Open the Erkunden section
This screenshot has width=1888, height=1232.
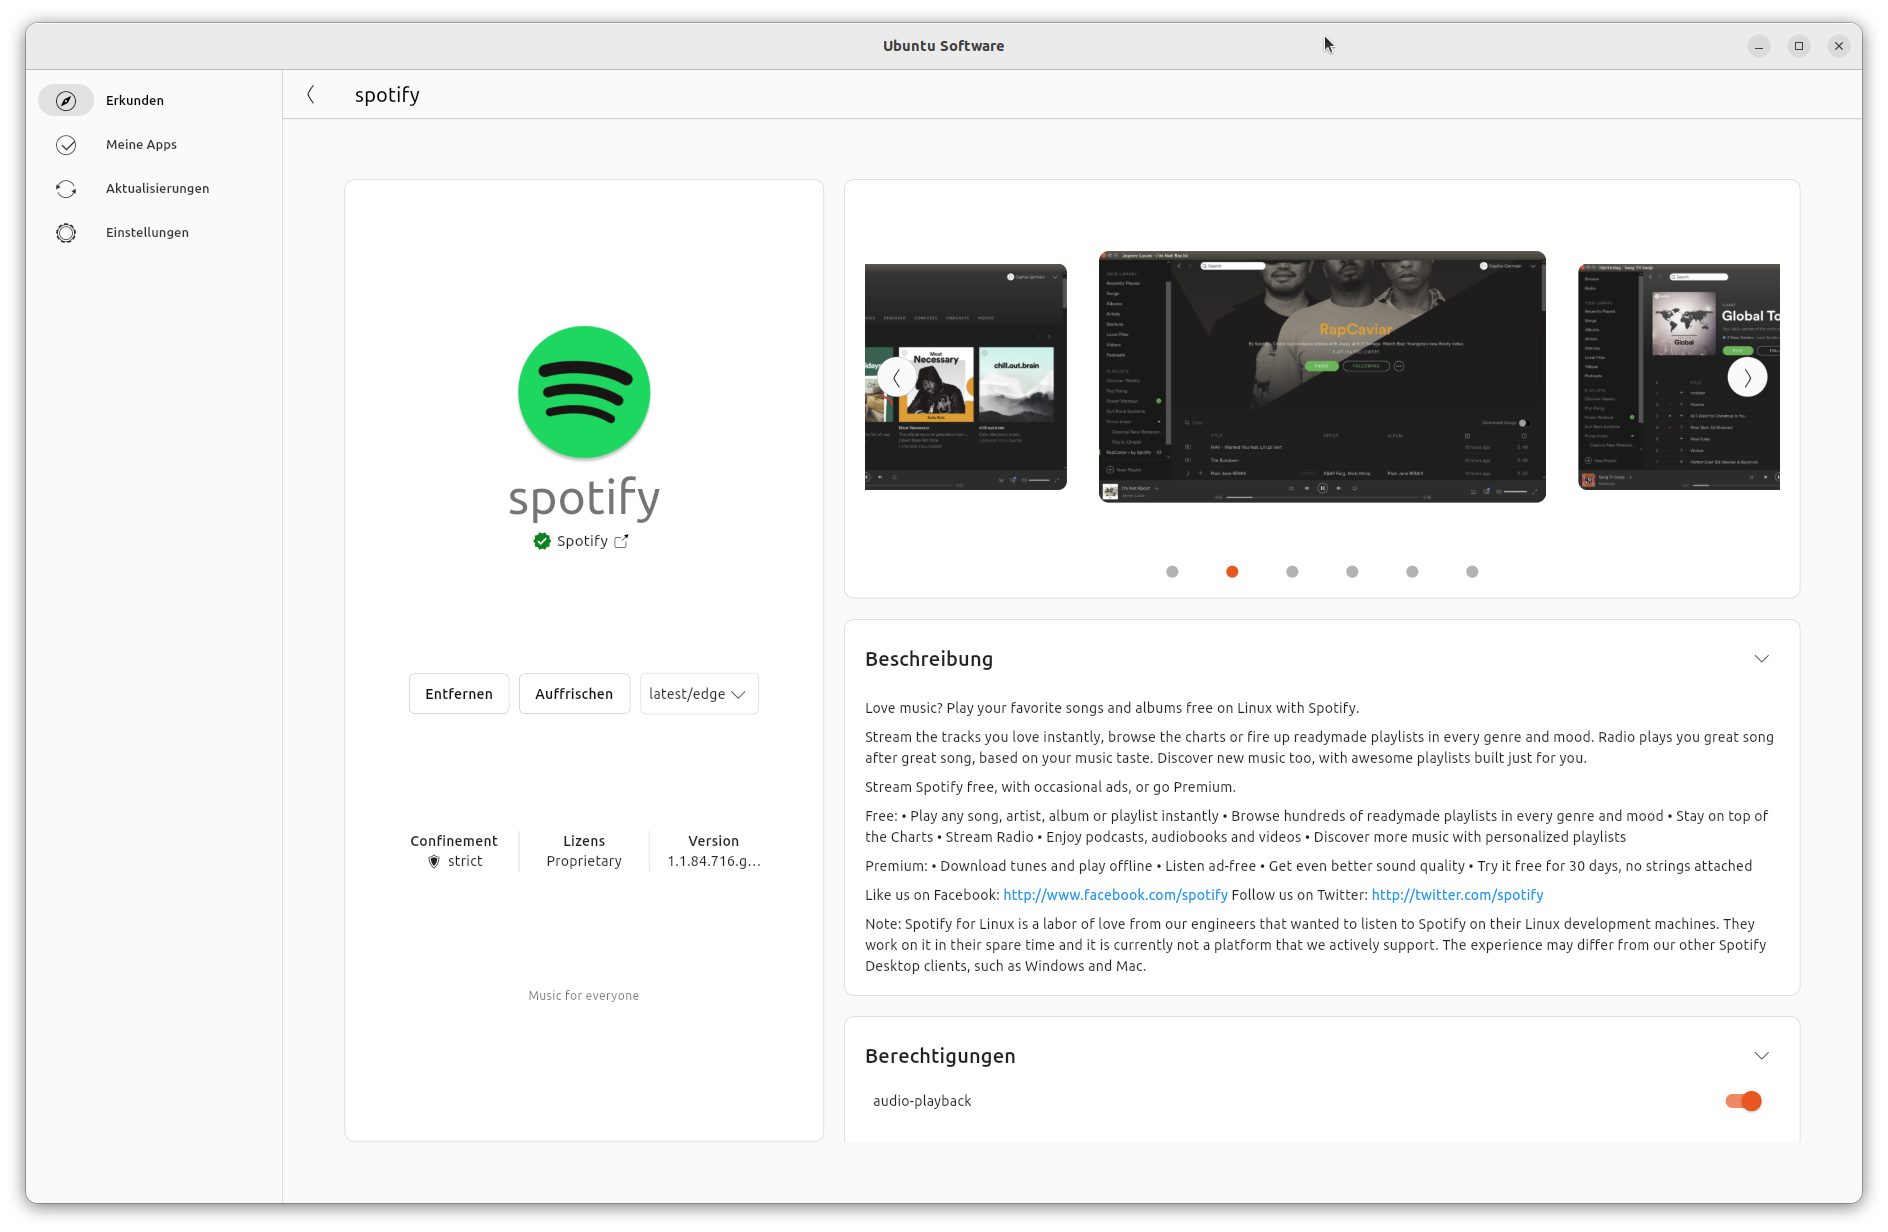click(x=154, y=100)
